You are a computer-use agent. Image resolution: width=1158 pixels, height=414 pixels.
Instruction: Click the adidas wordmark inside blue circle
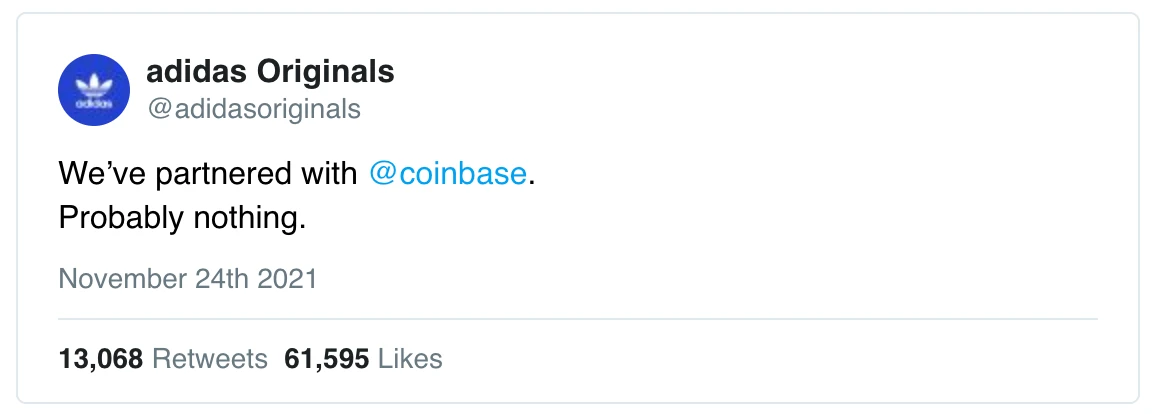click(94, 104)
